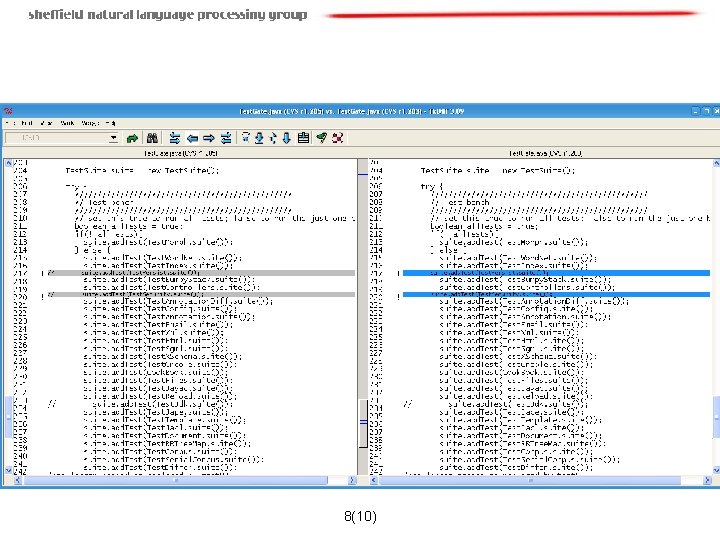Click left pane line number 204
The image size is (720, 540).
[21, 170]
